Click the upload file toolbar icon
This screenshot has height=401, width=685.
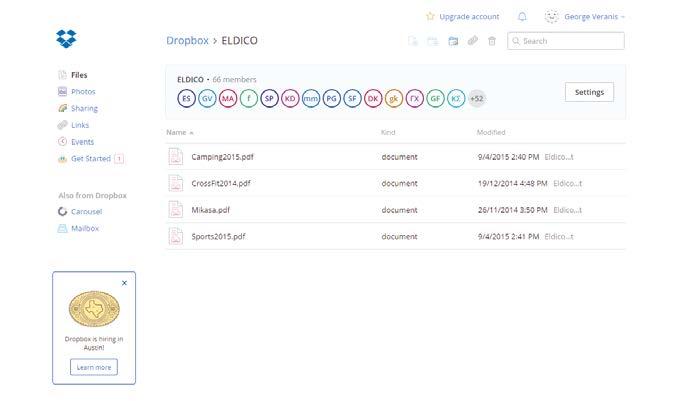[412, 41]
